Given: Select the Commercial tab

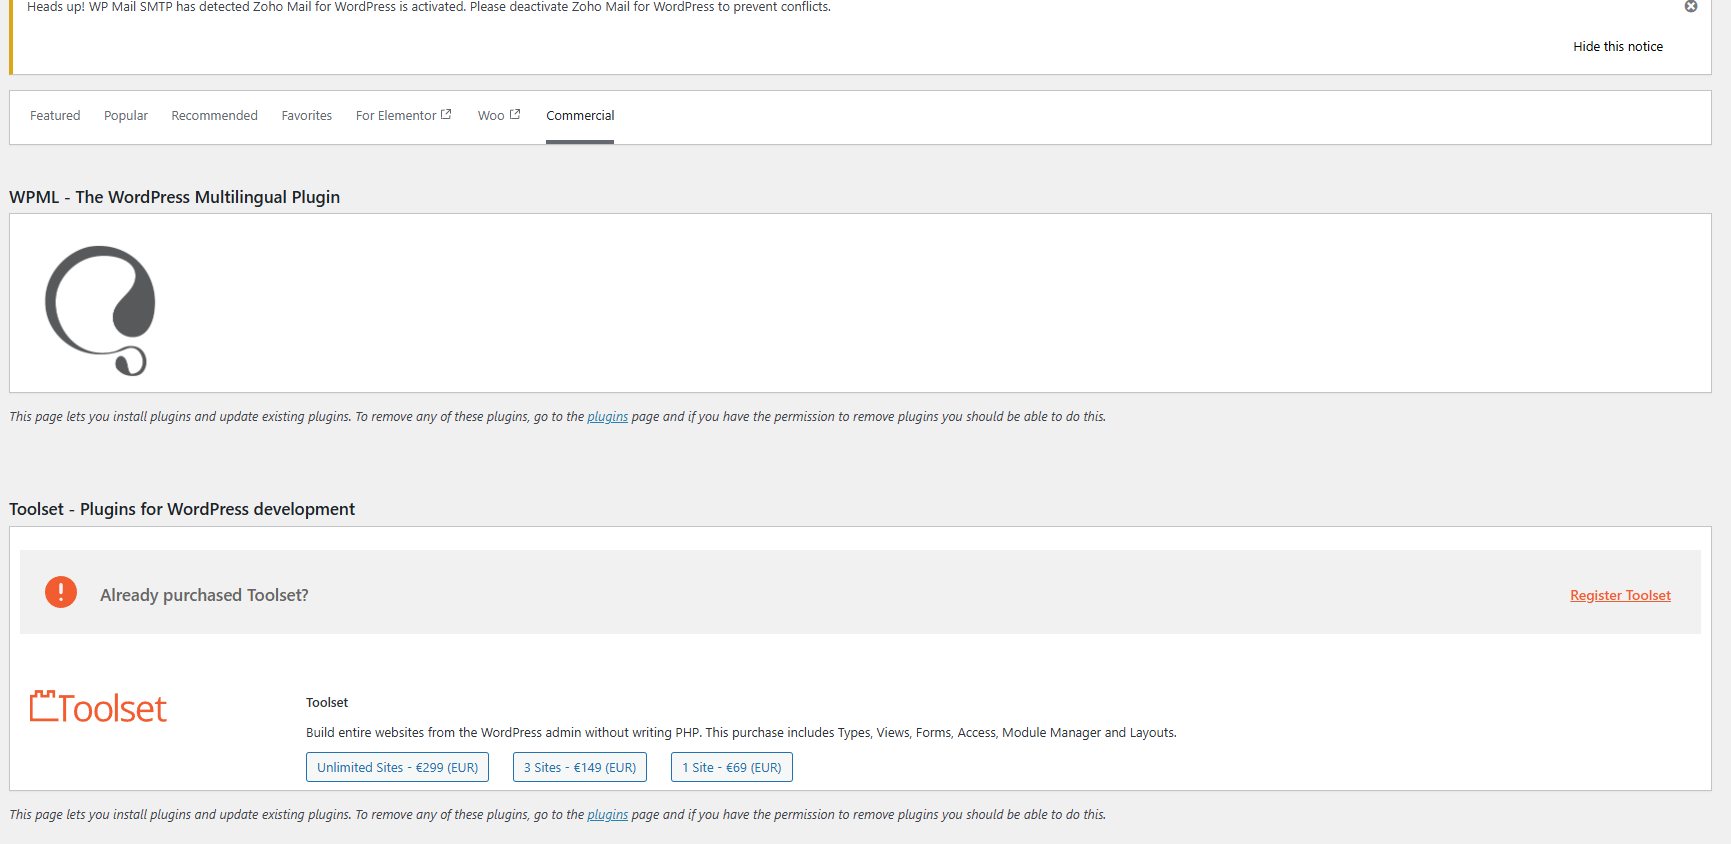Looking at the screenshot, I should click(x=580, y=116).
